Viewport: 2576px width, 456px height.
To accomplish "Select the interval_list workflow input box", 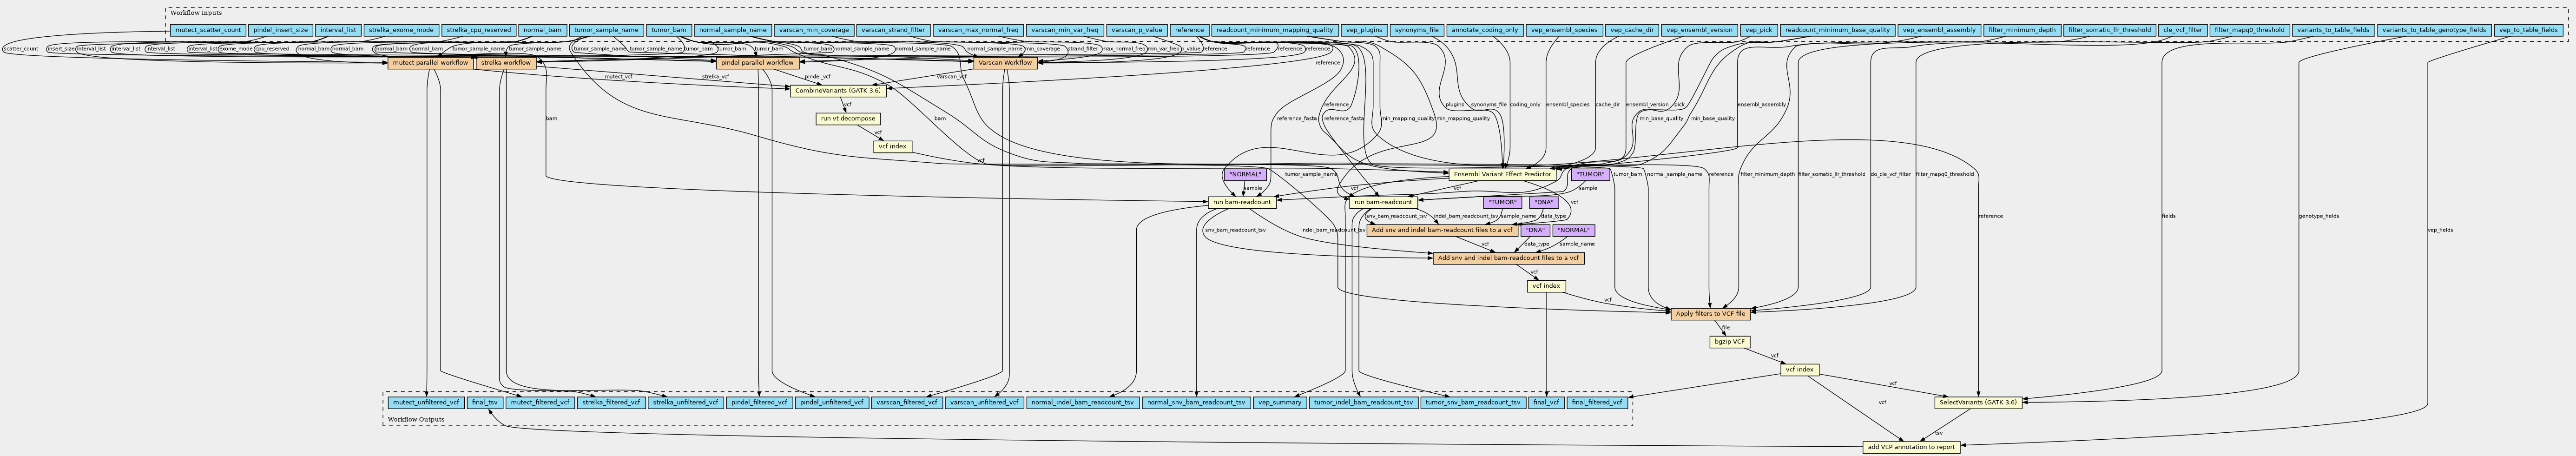I will tap(338, 30).
